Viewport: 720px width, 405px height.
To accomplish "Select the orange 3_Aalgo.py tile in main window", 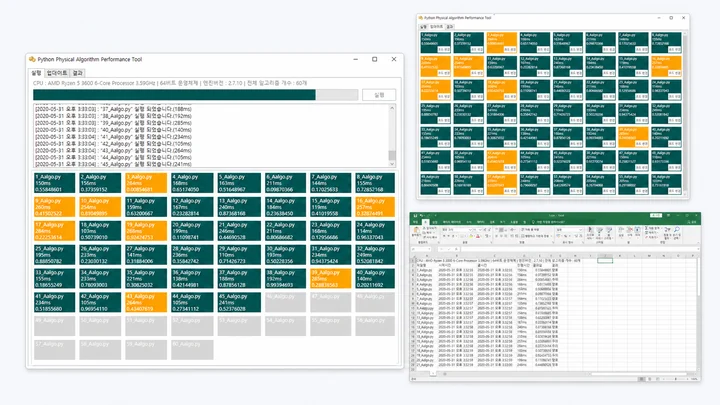I will pos(146,183).
